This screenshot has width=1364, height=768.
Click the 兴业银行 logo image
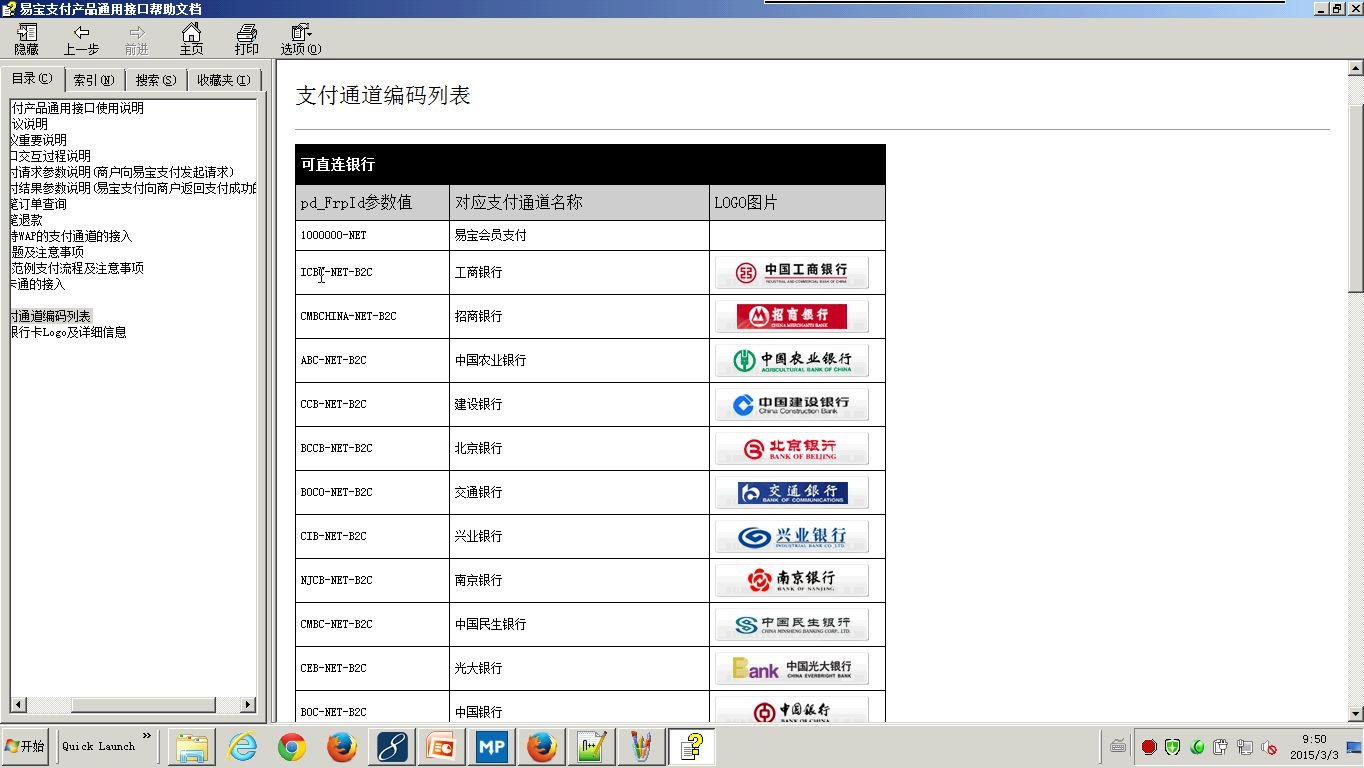click(x=792, y=536)
